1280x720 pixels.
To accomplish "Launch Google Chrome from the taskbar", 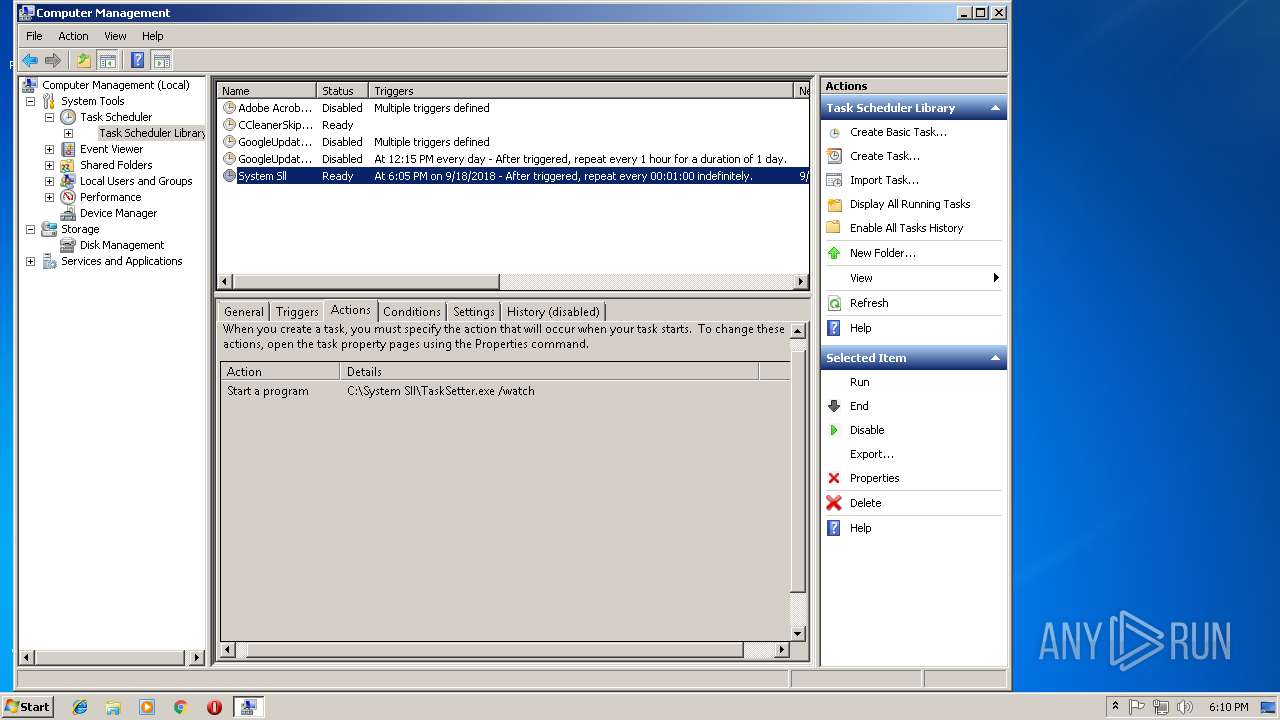I will click(x=181, y=707).
